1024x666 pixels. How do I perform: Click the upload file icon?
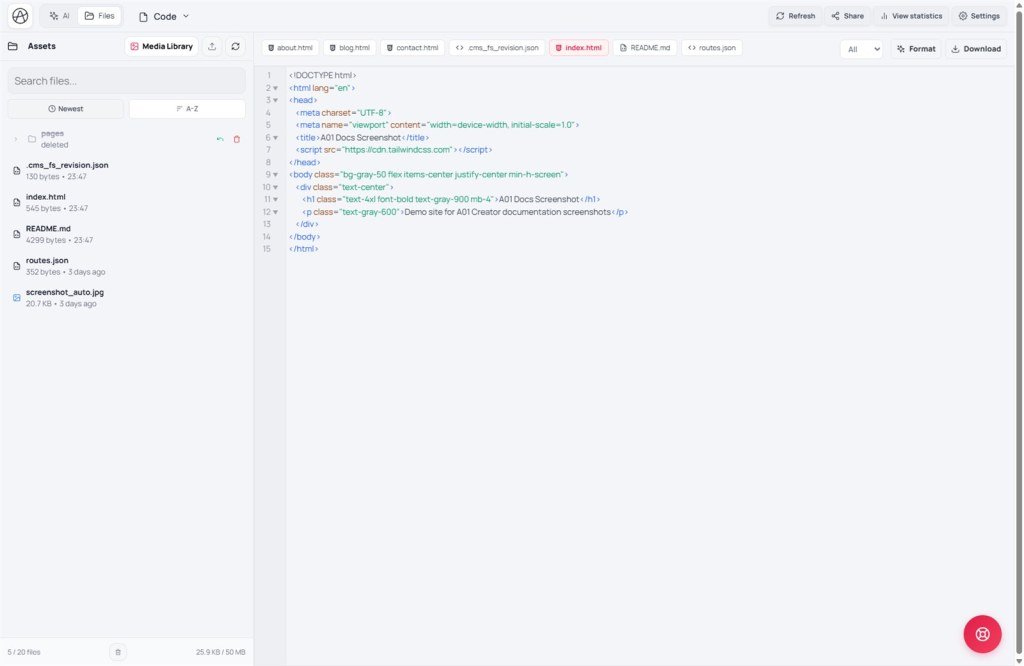[212, 46]
